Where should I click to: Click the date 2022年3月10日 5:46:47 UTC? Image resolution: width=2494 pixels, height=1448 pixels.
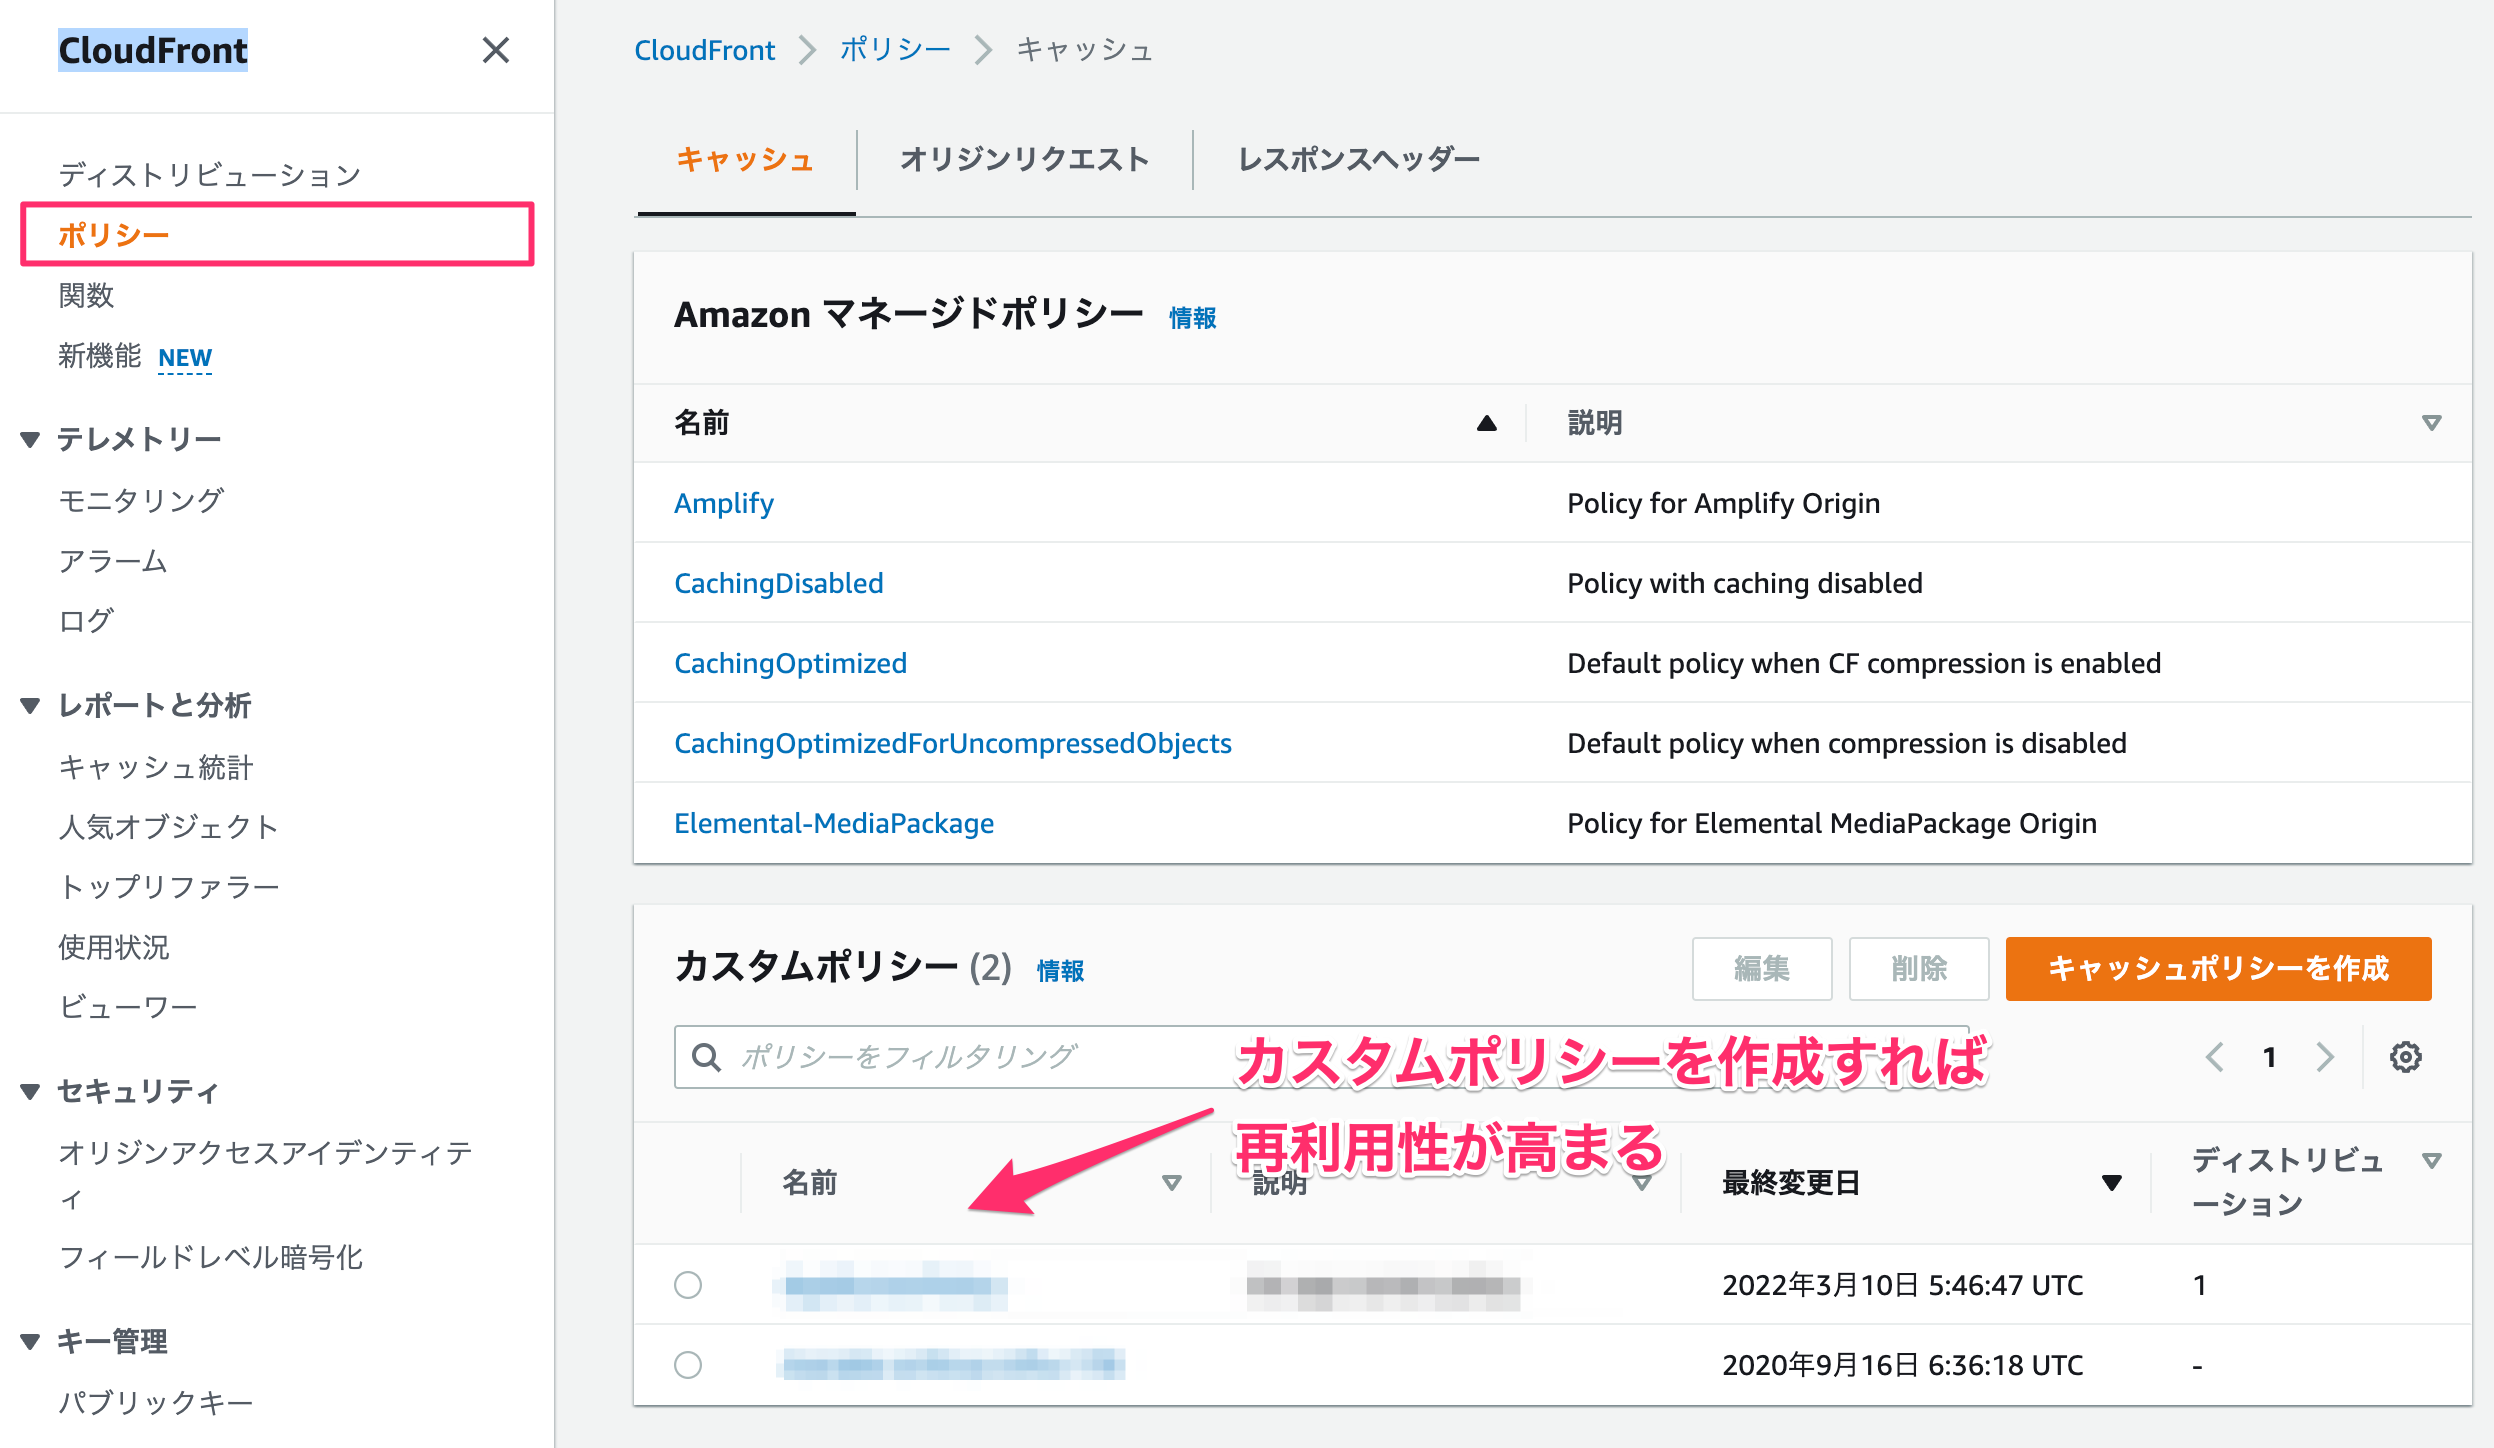(1903, 1285)
